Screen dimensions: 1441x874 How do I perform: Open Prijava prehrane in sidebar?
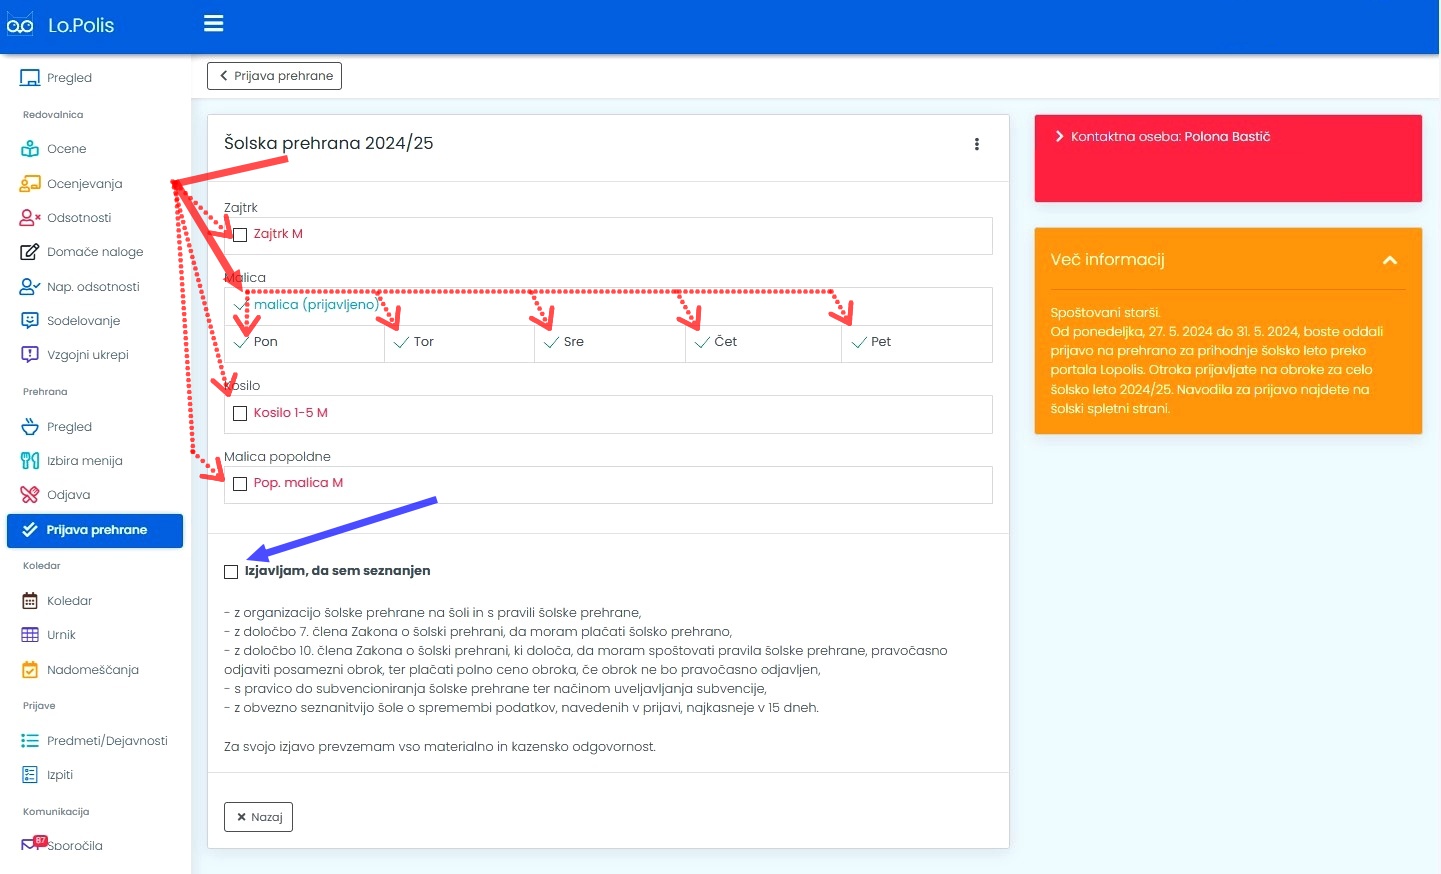95,530
